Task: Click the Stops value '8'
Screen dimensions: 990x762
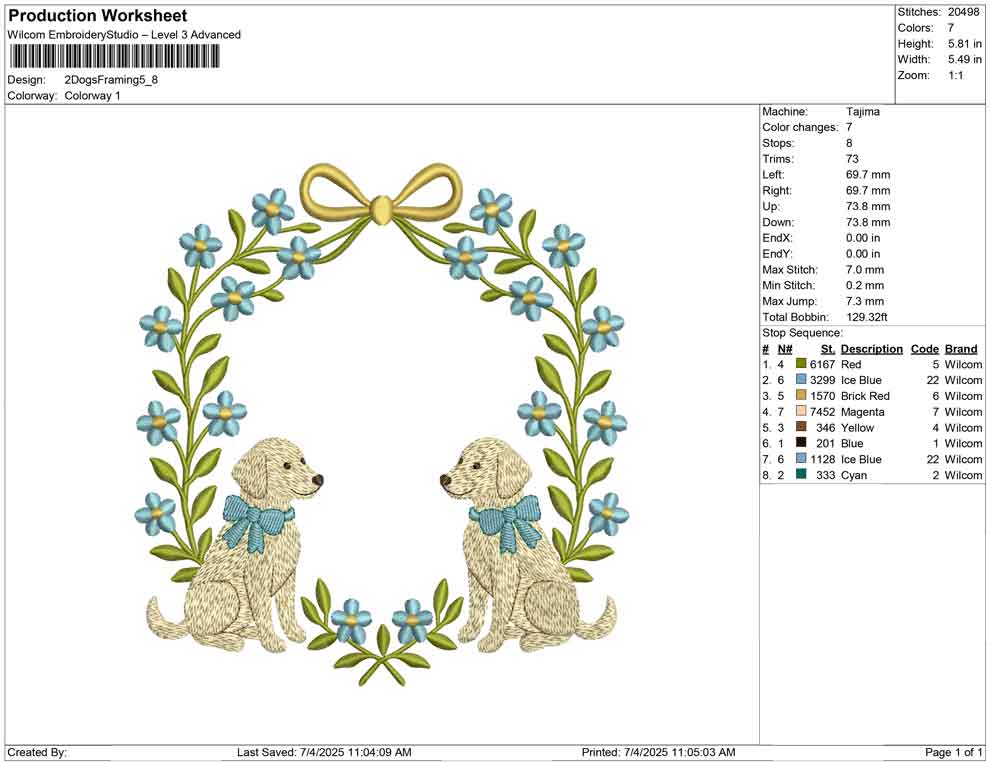Action: 849,143
